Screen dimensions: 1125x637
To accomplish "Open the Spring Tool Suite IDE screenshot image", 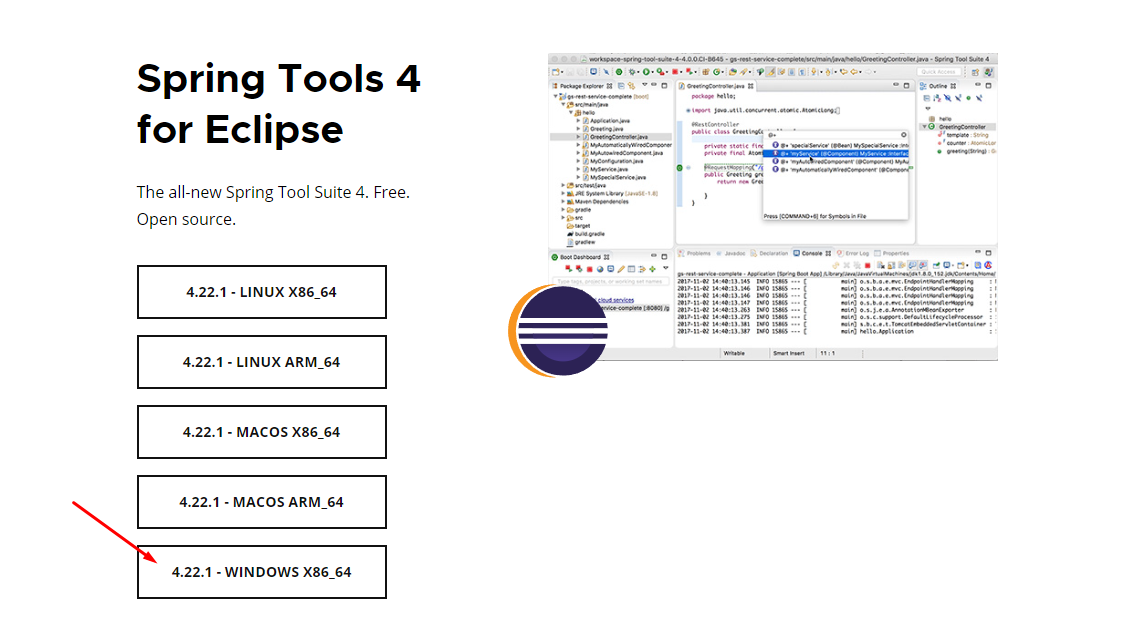I will 773,207.
